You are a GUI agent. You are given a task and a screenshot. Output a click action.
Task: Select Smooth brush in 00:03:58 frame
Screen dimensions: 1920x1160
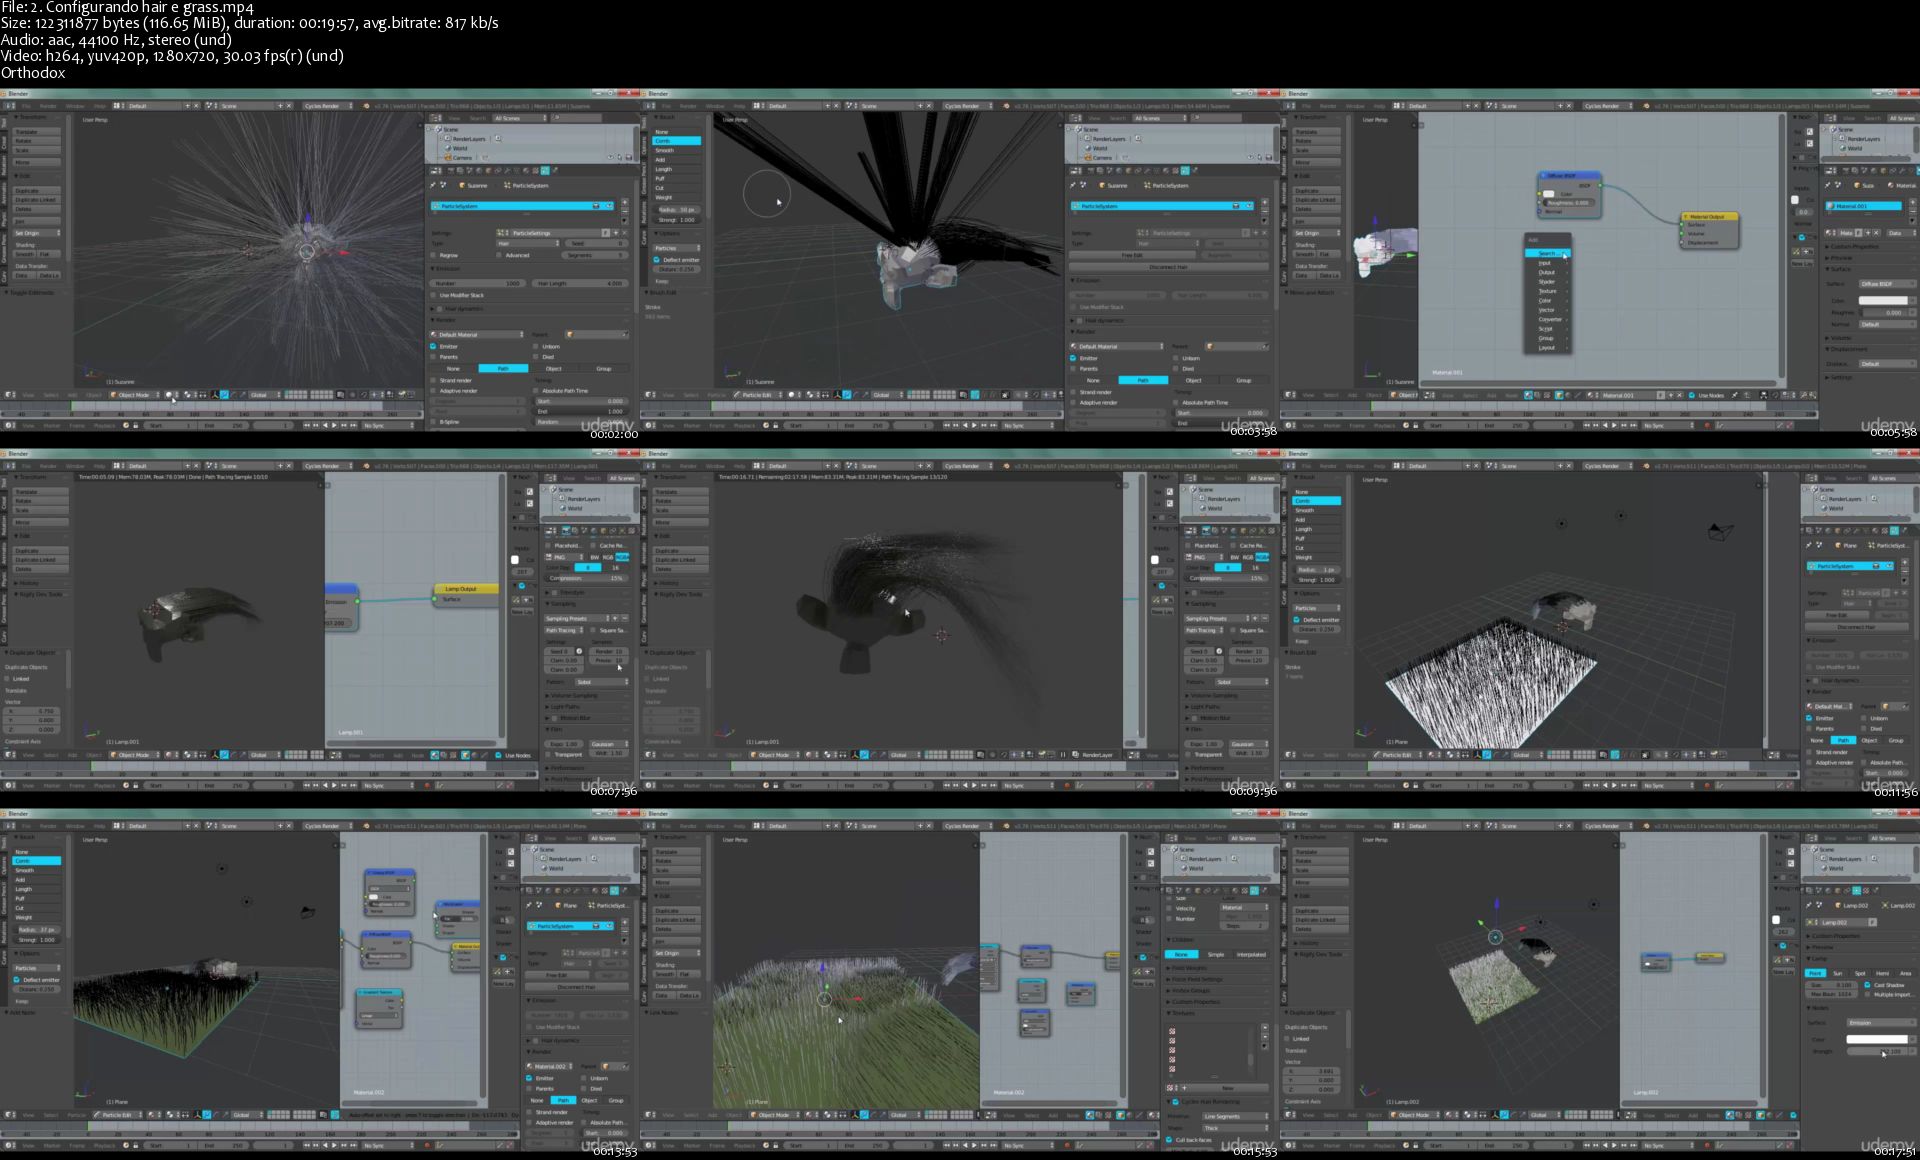click(677, 150)
